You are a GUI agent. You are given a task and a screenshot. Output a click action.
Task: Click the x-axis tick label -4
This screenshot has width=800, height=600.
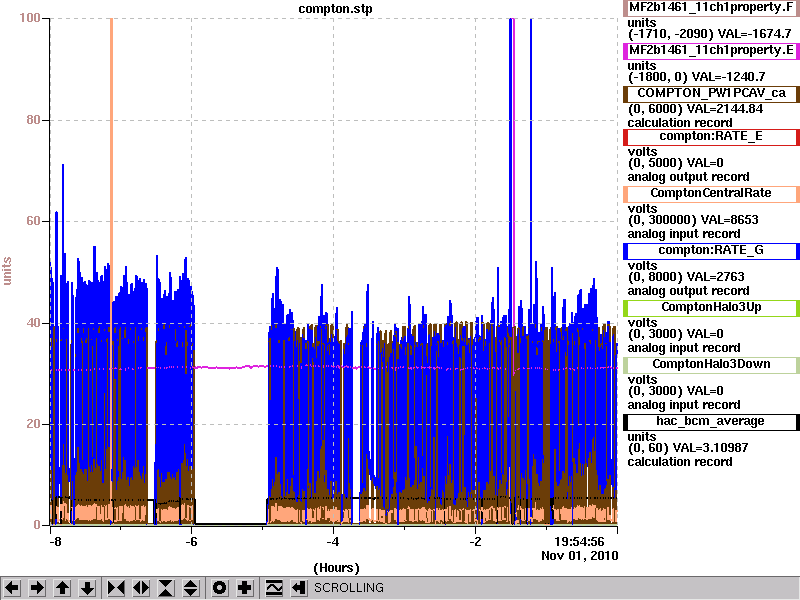333,541
